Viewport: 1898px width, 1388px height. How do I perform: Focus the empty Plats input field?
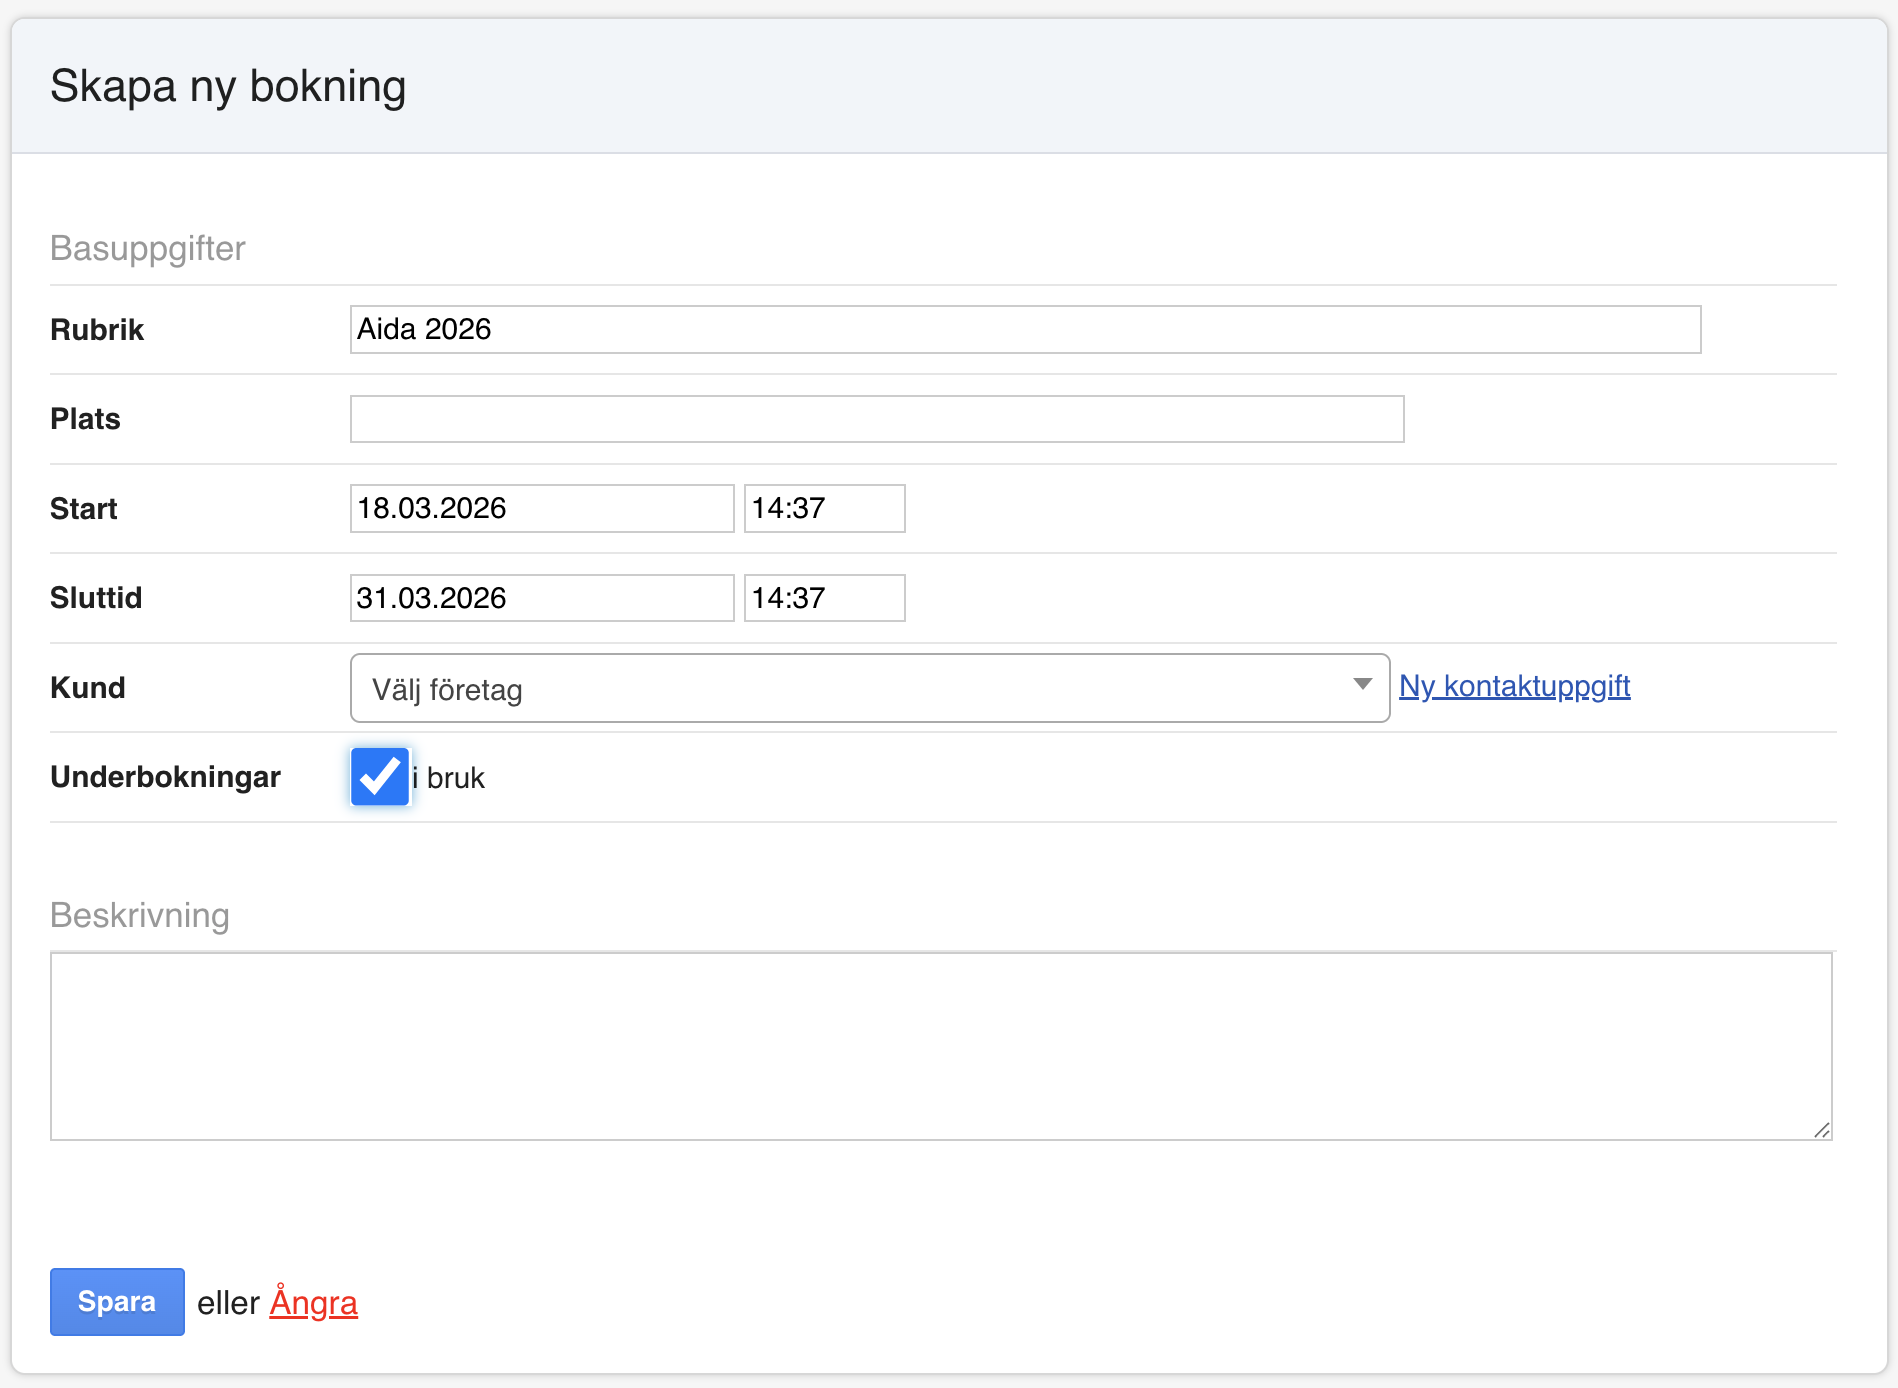pos(876,419)
